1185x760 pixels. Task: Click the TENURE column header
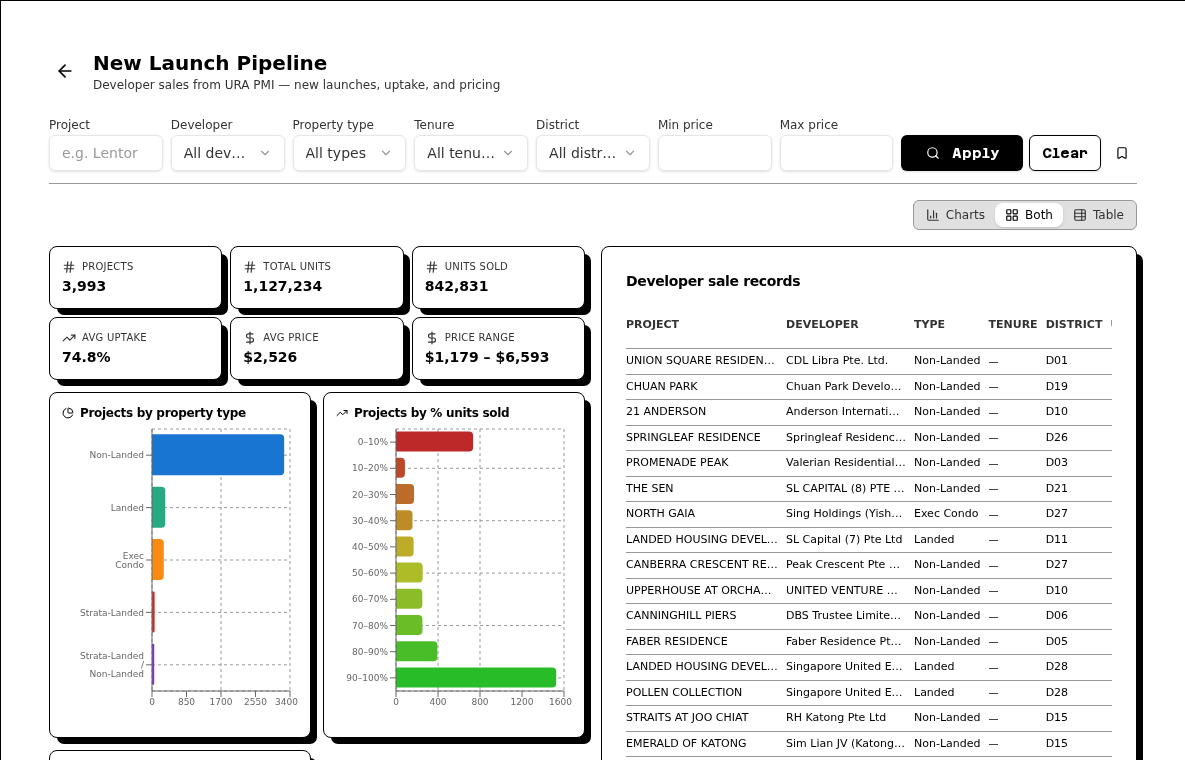click(x=1013, y=324)
